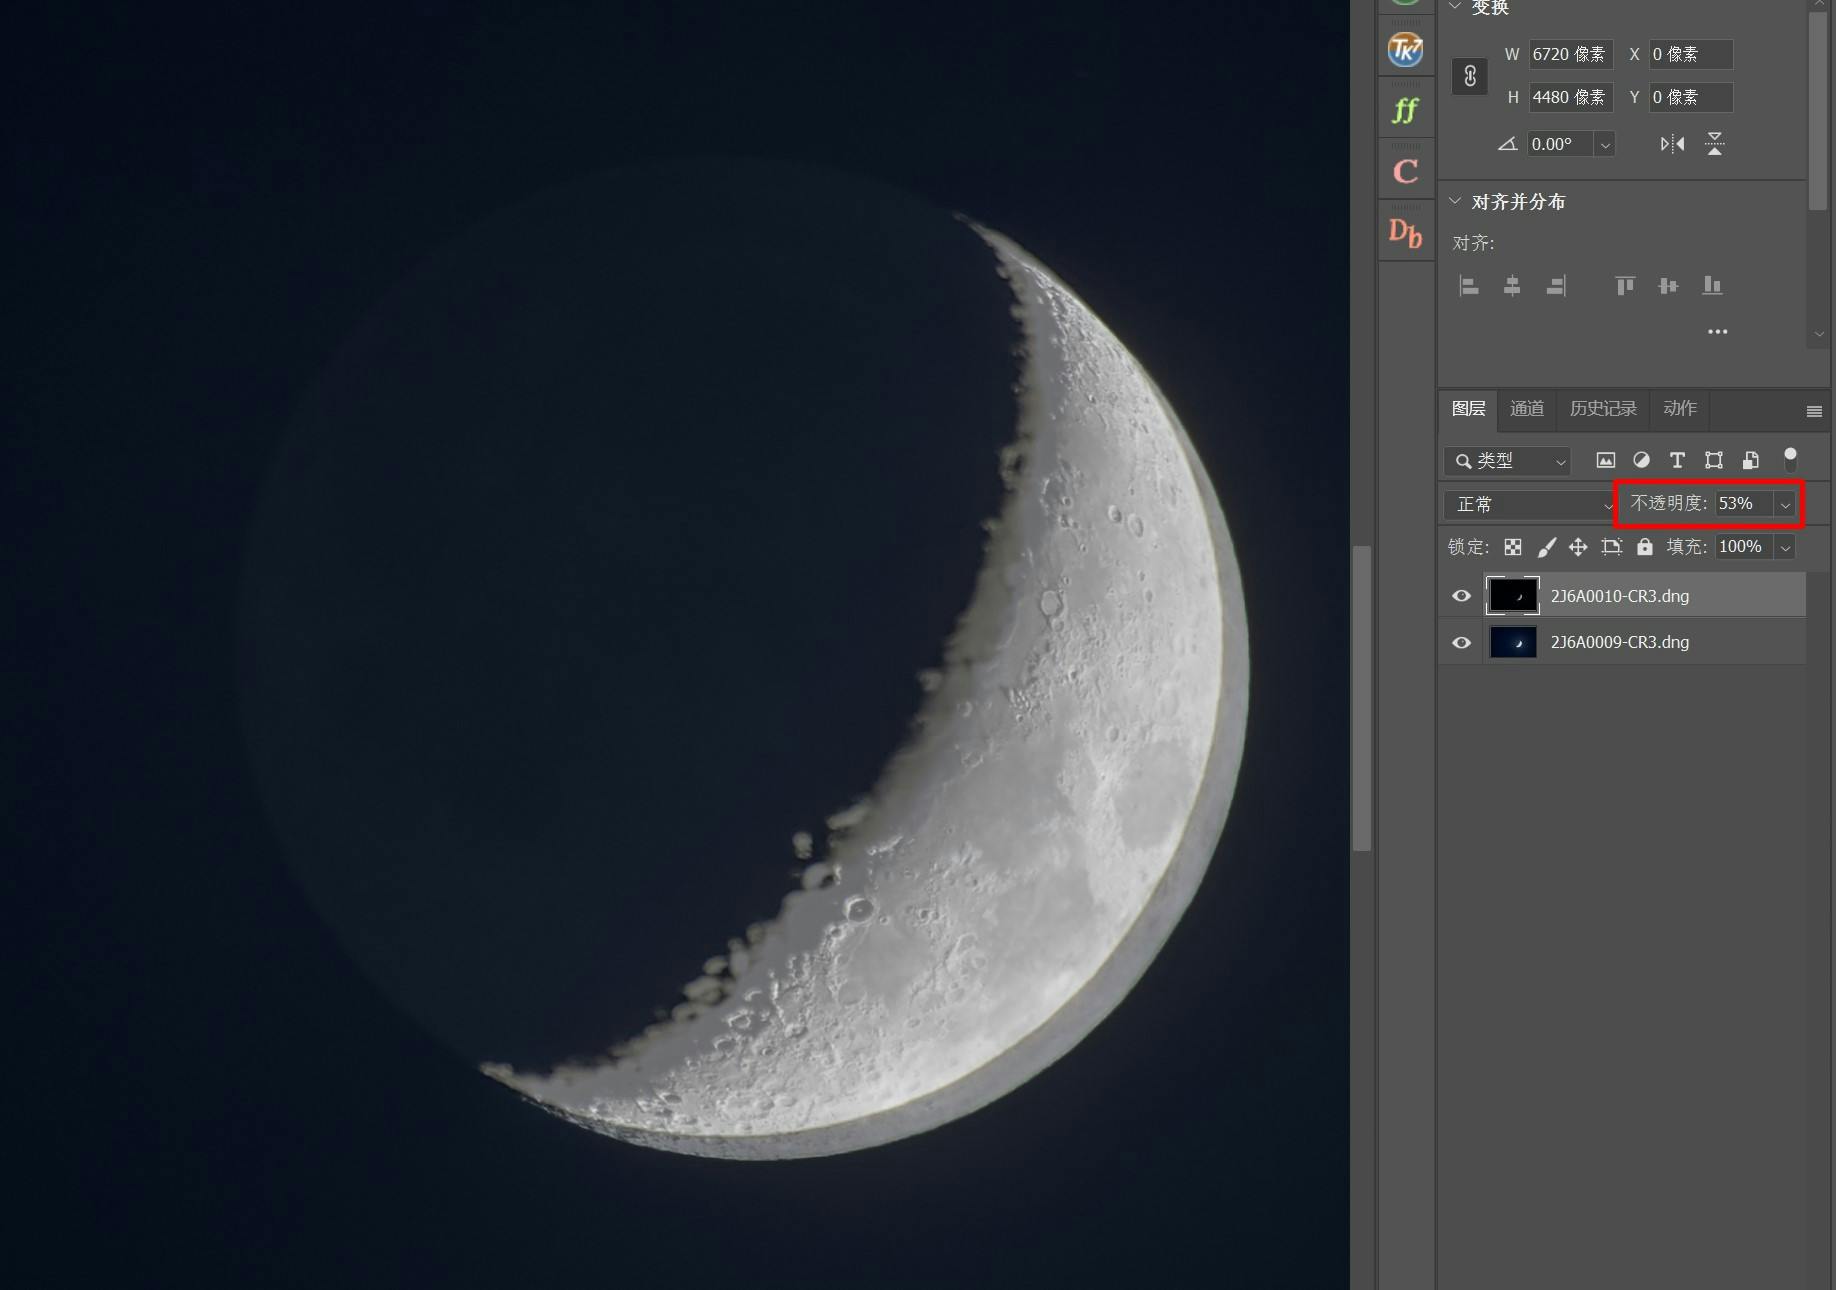Image resolution: width=1836 pixels, height=1290 pixels.
Task: Open the ff plugin panel icon
Action: pyautogui.click(x=1405, y=110)
